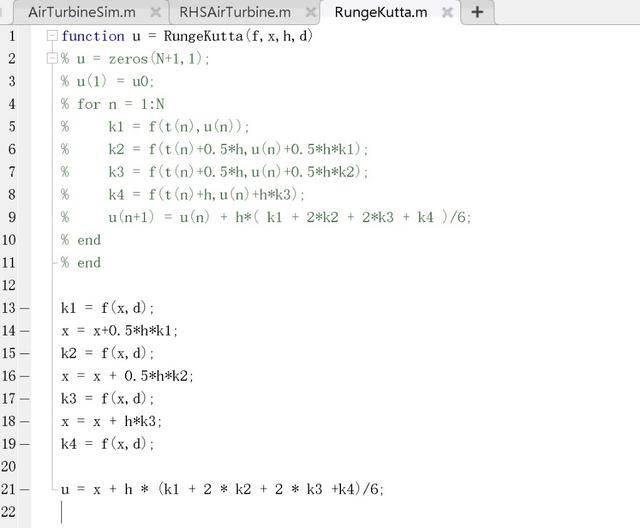Click line number 22 in the gutter
The height and width of the screenshot is (528, 640).
pos(9,512)
